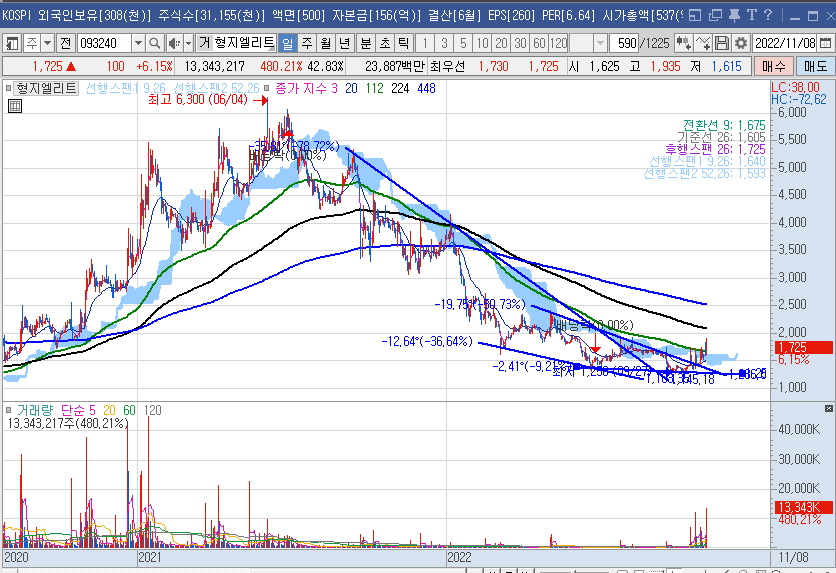Choose the 30 interval preset
The image size is (836, 573).
(520, 43)
